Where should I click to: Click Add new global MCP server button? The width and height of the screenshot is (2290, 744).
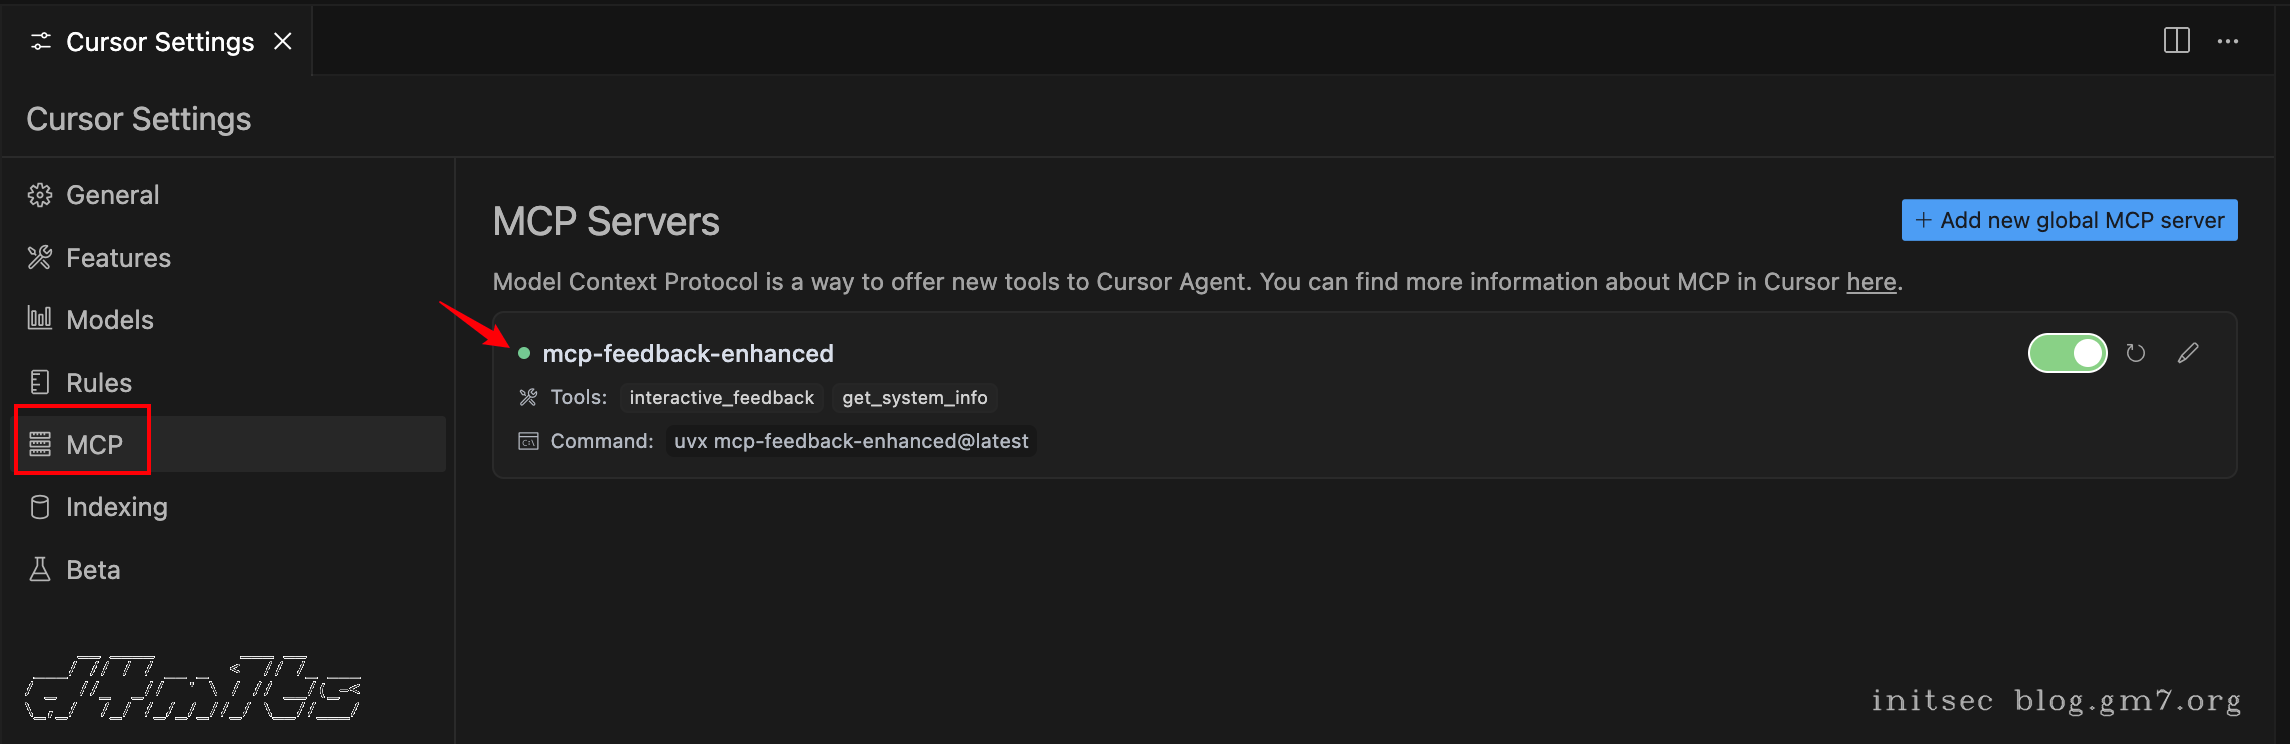[2069, 220]
